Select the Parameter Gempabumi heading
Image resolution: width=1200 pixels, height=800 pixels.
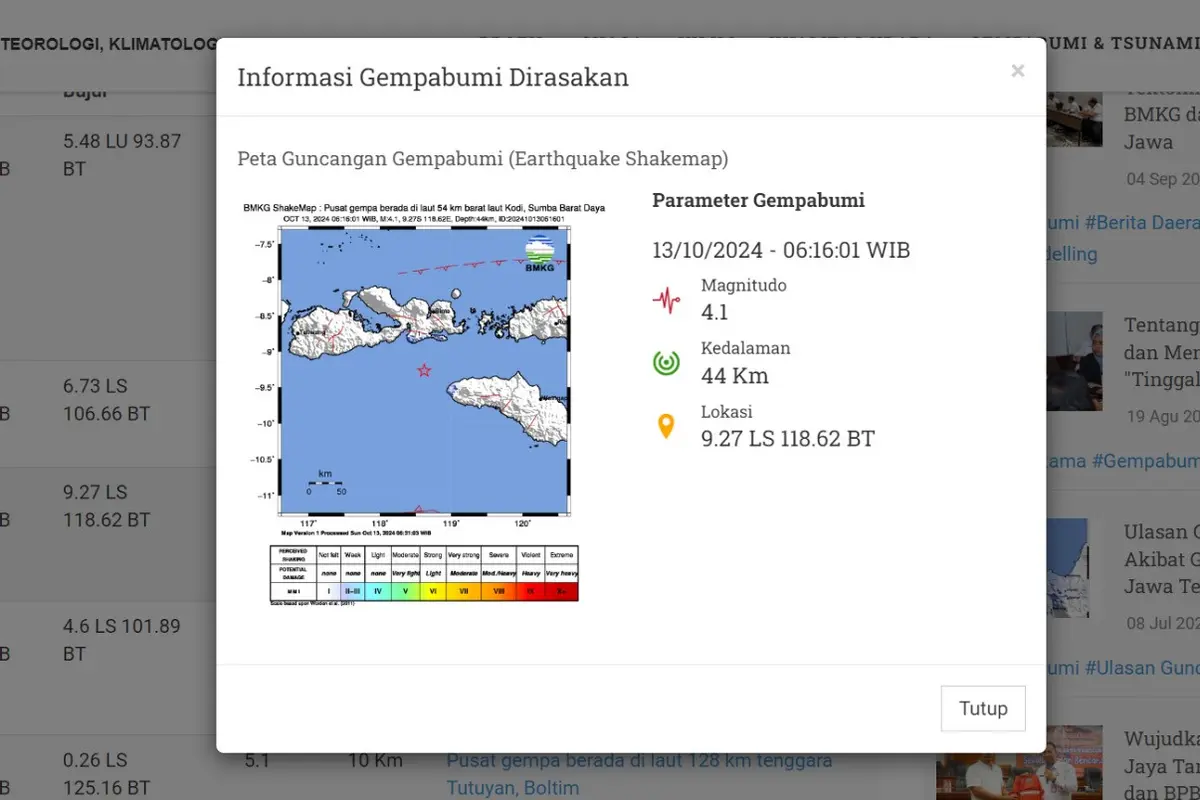coord(758,200)
